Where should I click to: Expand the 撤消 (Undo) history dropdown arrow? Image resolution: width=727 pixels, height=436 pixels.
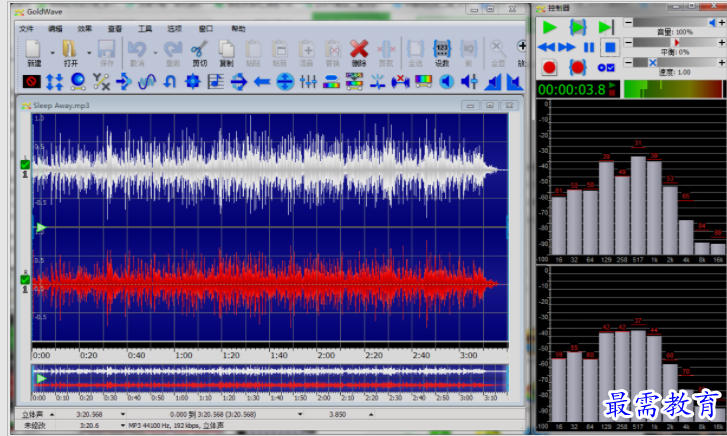(155, 52)
